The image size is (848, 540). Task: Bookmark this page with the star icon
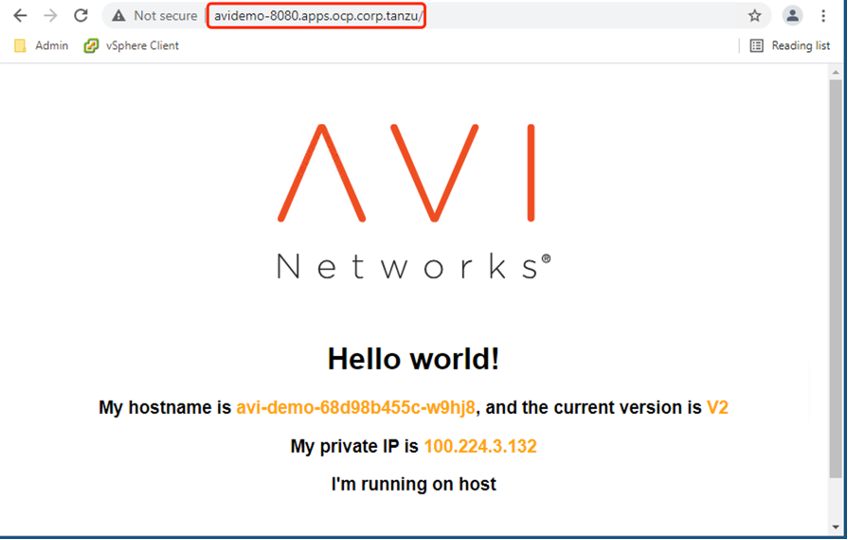tap(754, 16)
